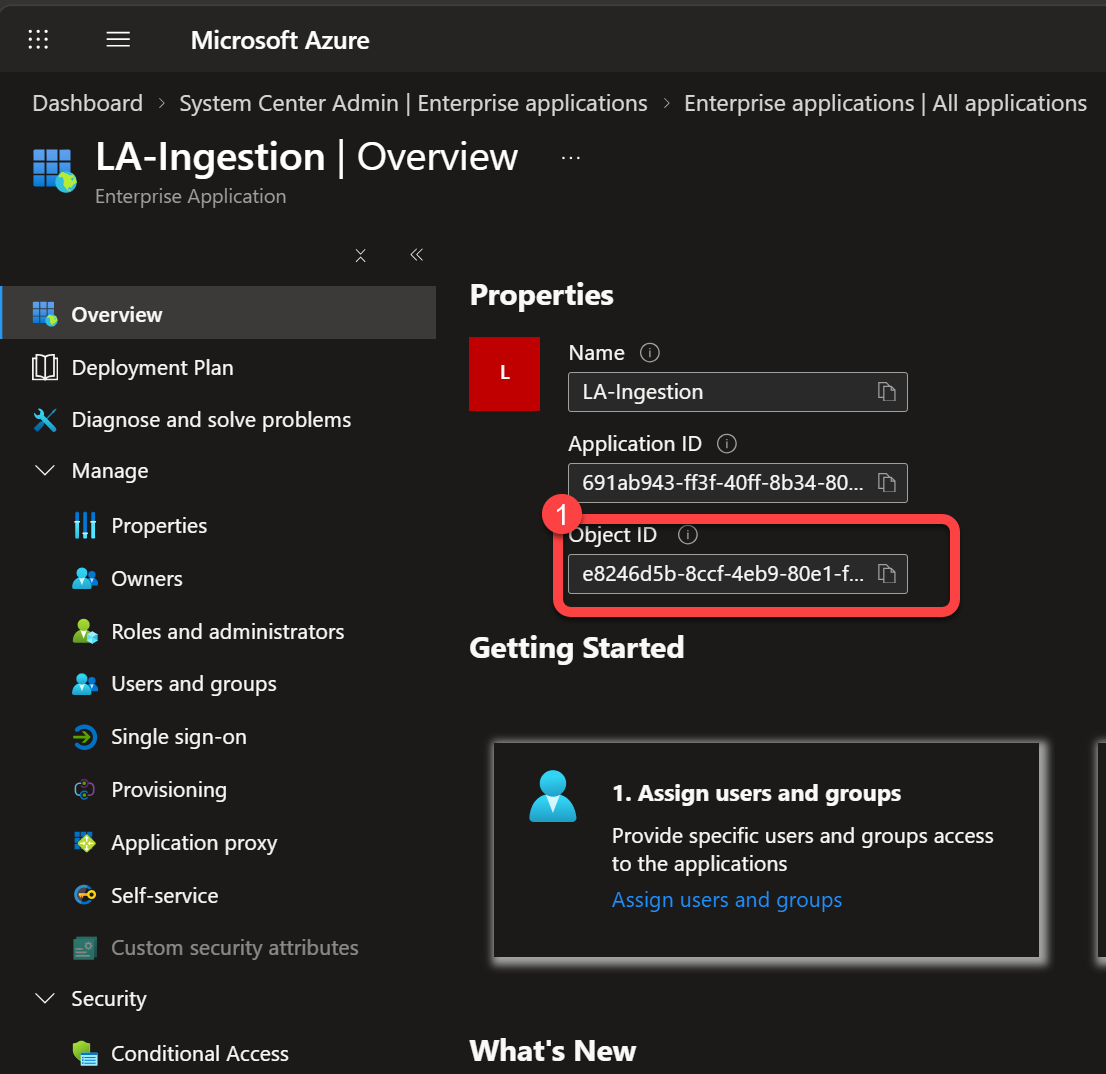Select Overview in the side menu
This screenshot has width=1106, height=1074.
coord(219,314)
